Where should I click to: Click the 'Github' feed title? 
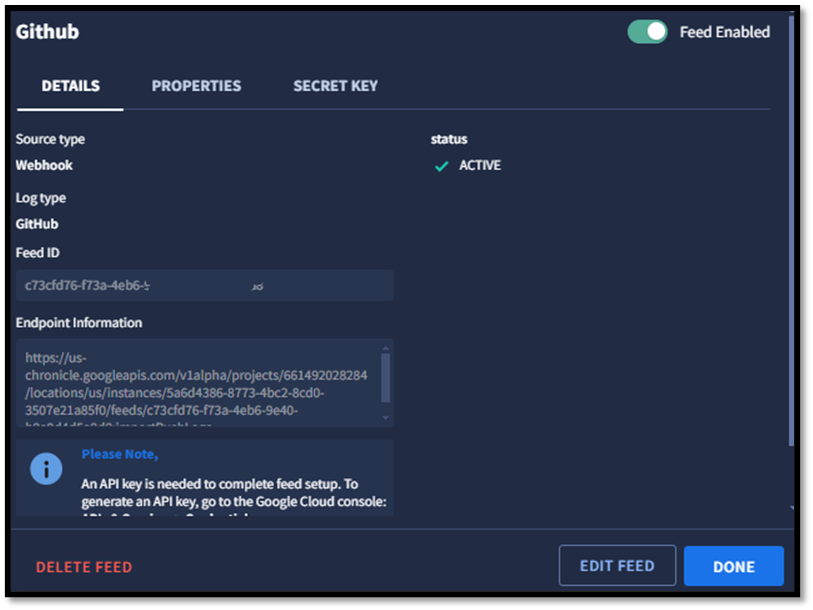(47, 32)
